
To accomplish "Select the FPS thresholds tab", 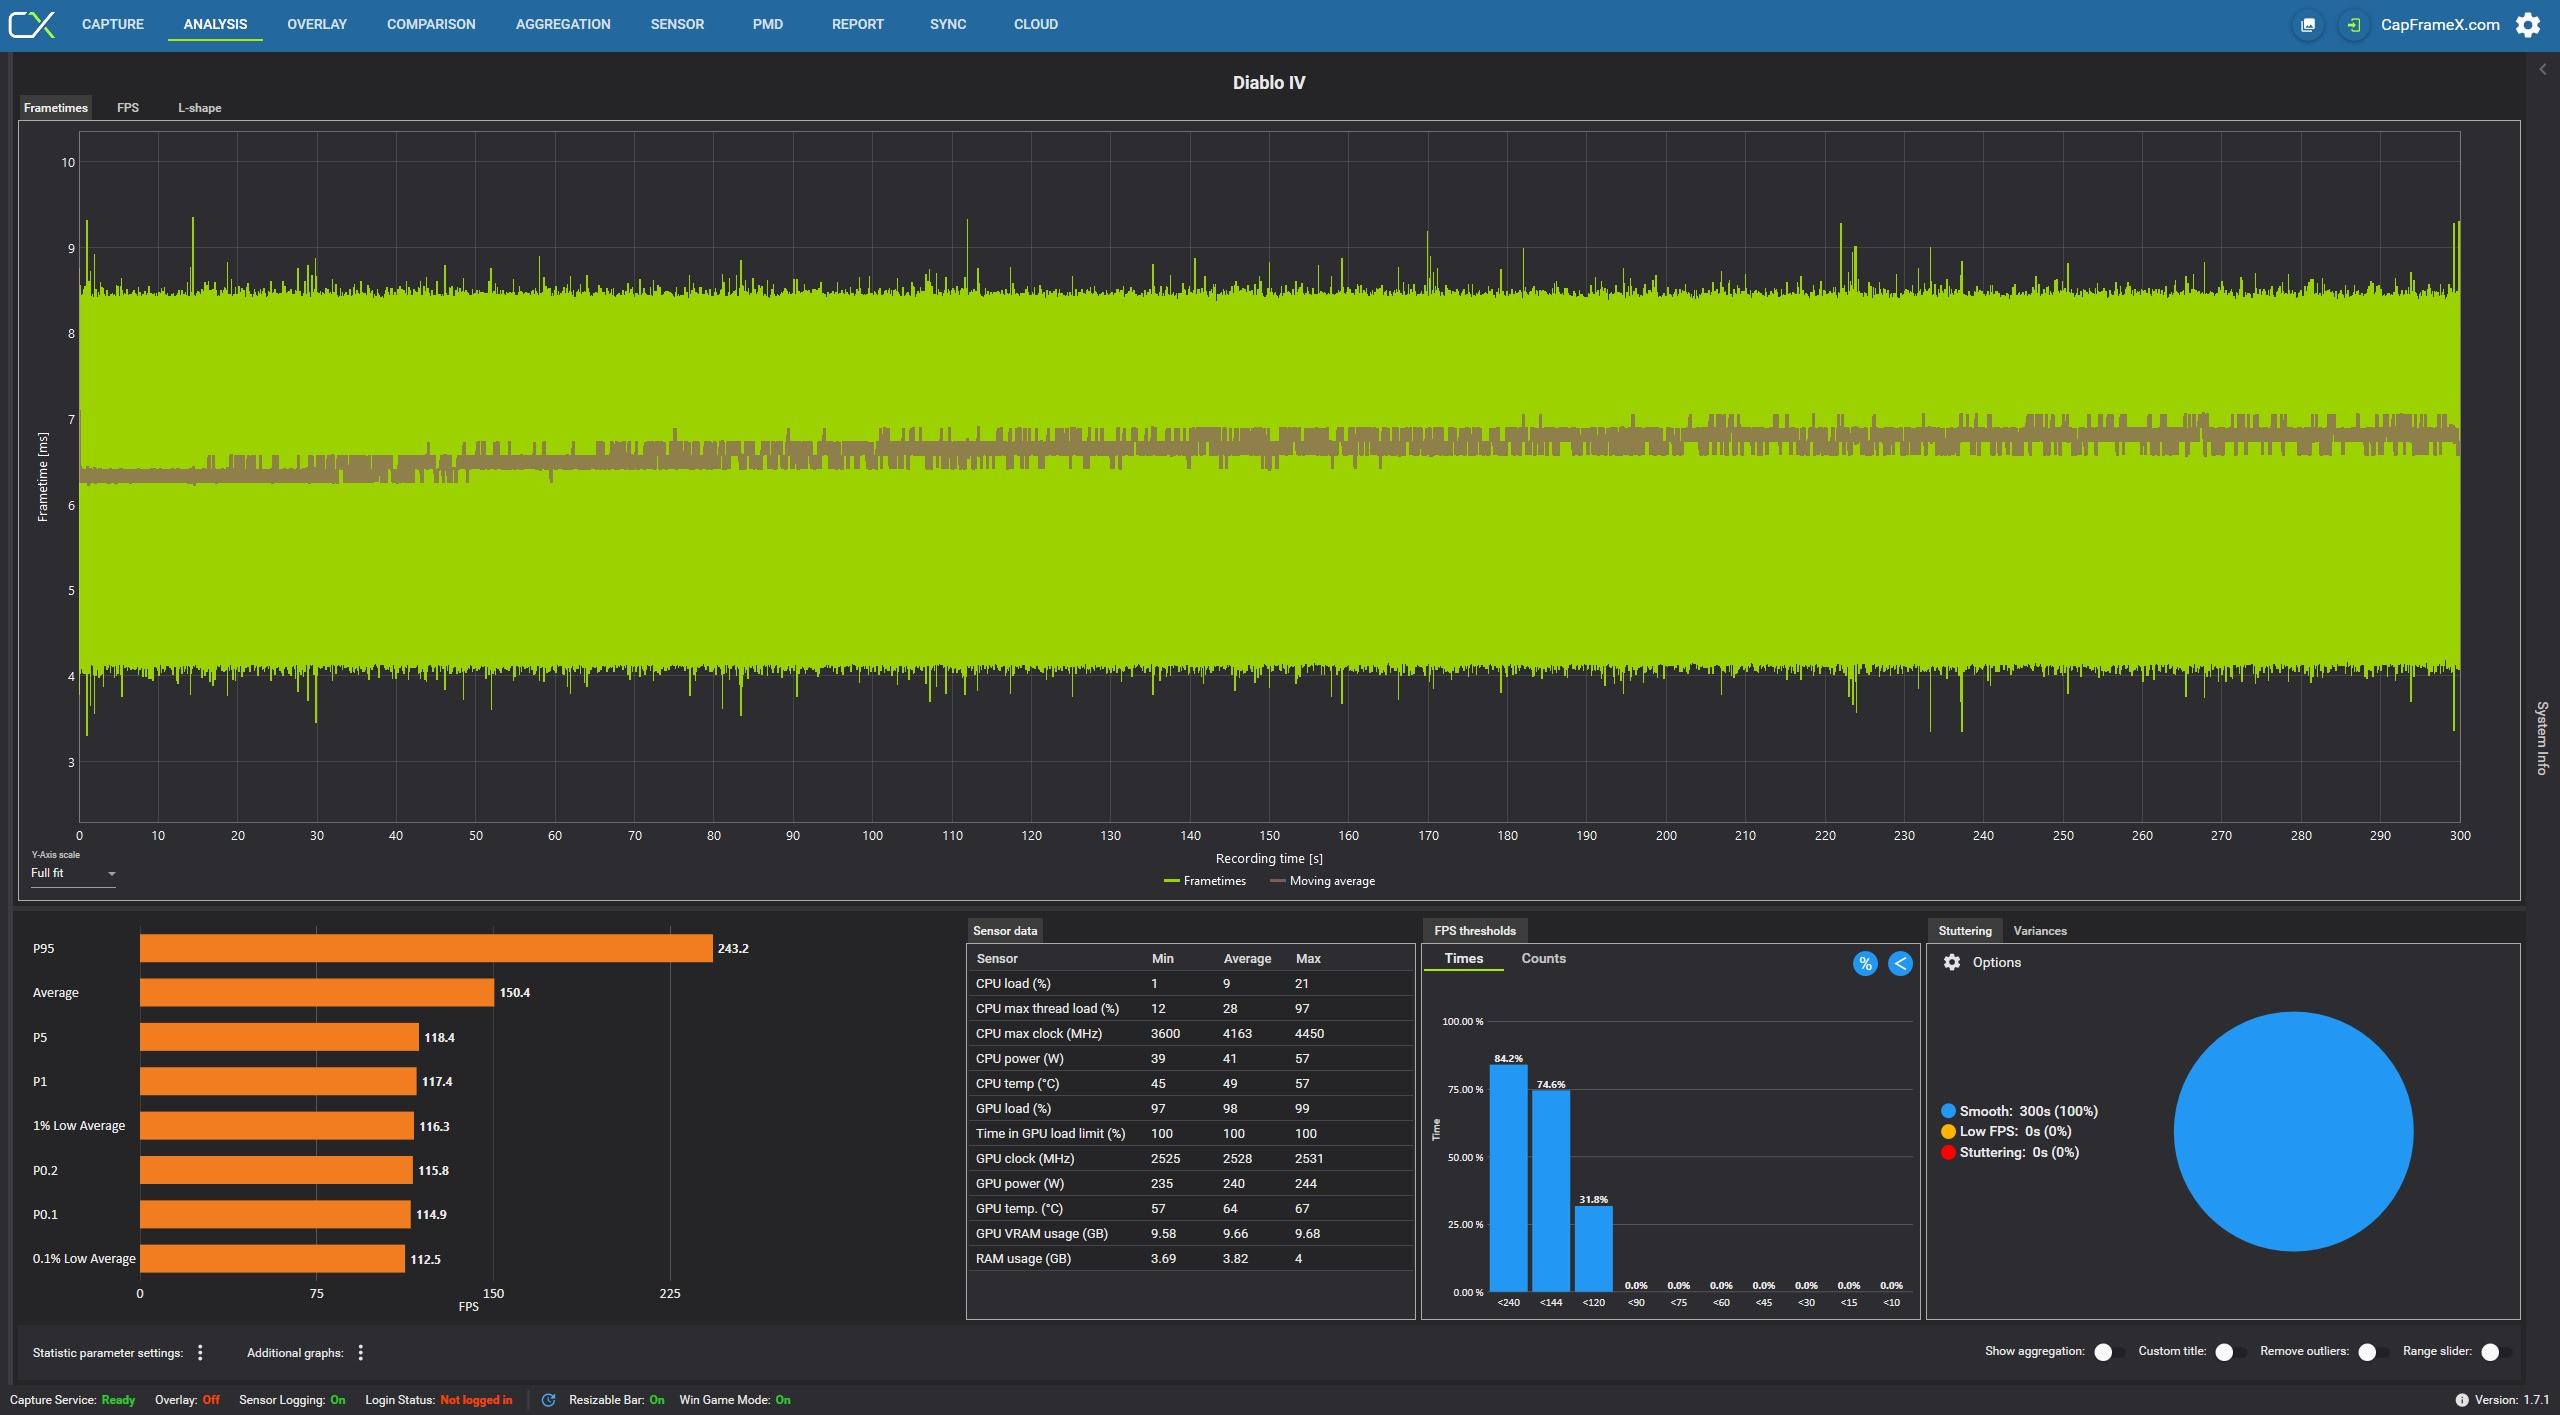I will coord(1475,931).
